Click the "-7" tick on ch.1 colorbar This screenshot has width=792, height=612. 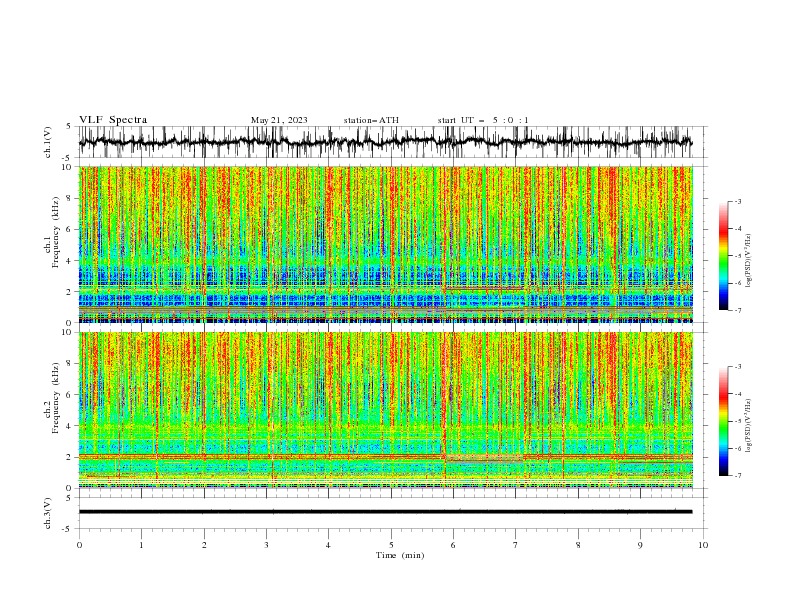[738, 311]
